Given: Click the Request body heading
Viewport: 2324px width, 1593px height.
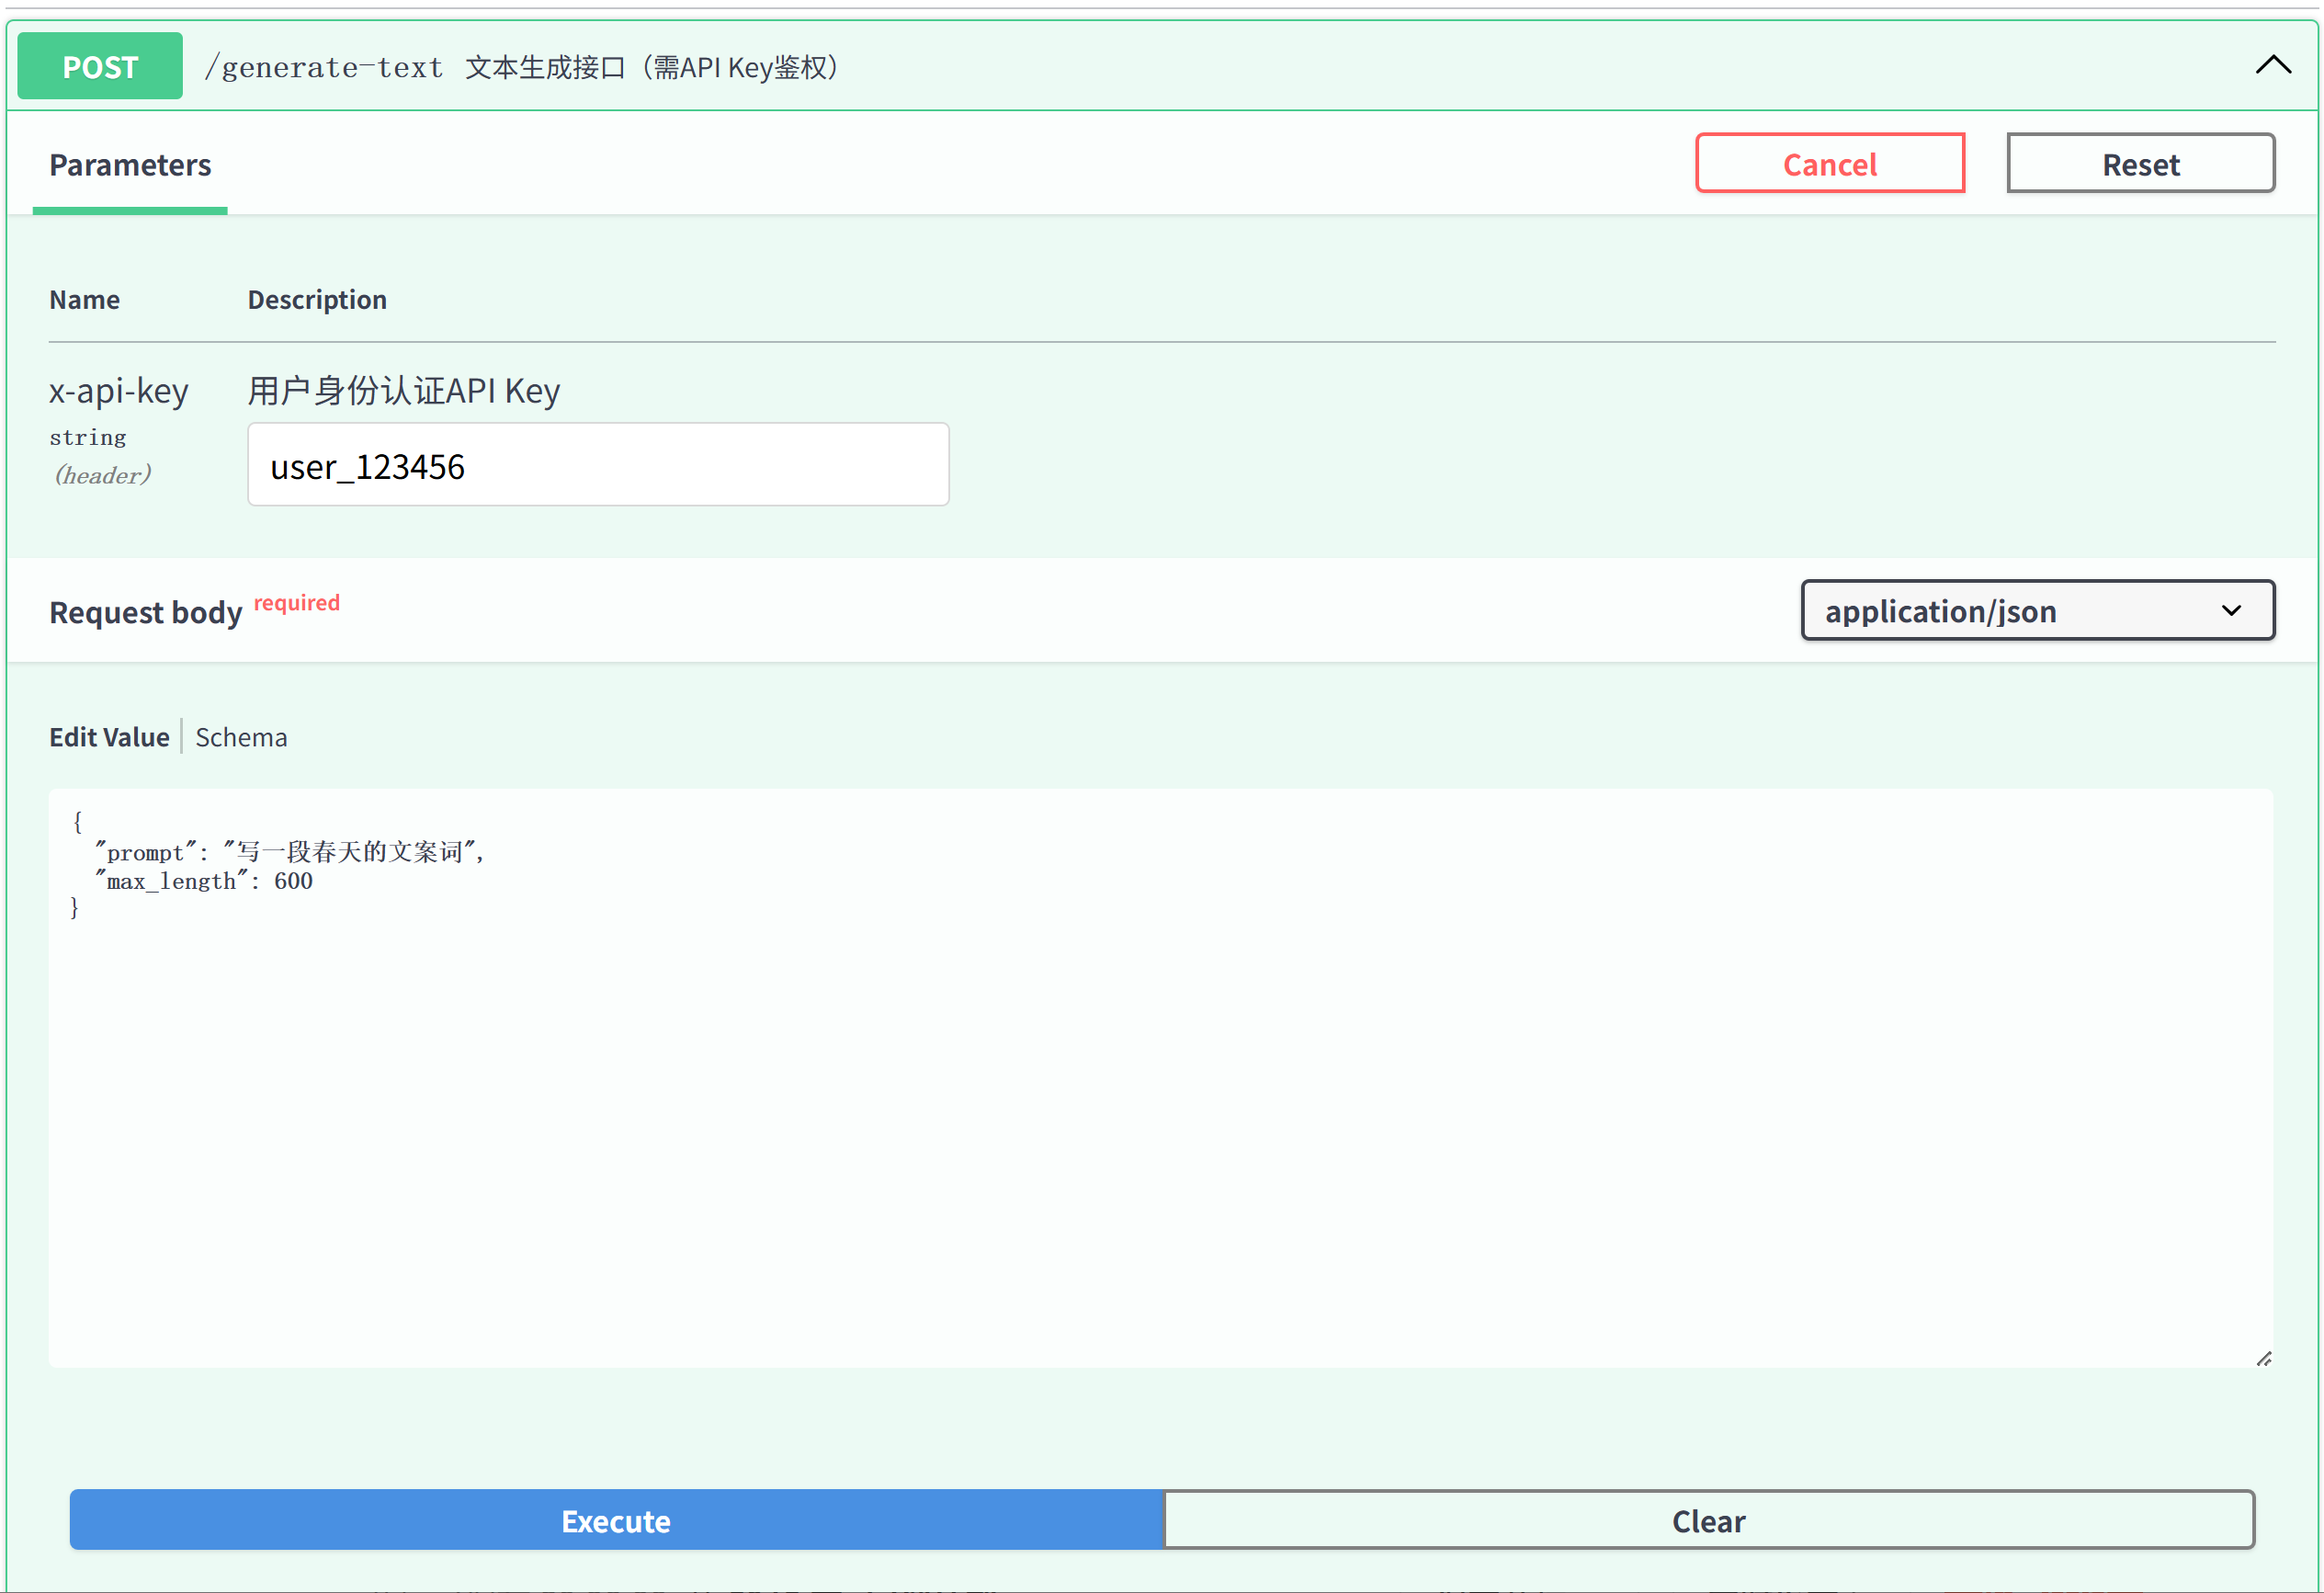Looking at the screenshot, I should [x=146, y=612].
